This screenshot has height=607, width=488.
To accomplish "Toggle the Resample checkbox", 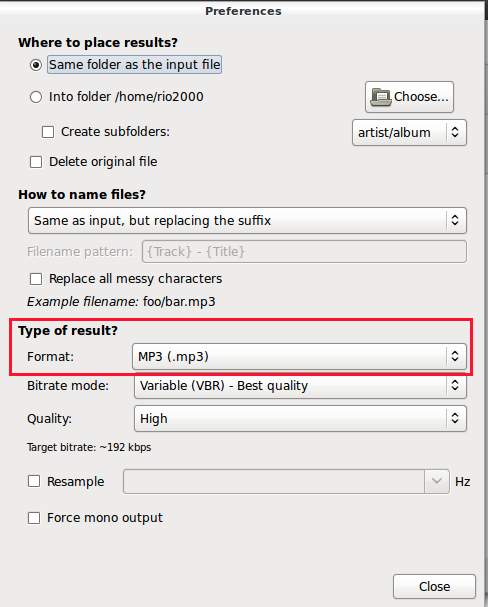I will click(34, 482).
